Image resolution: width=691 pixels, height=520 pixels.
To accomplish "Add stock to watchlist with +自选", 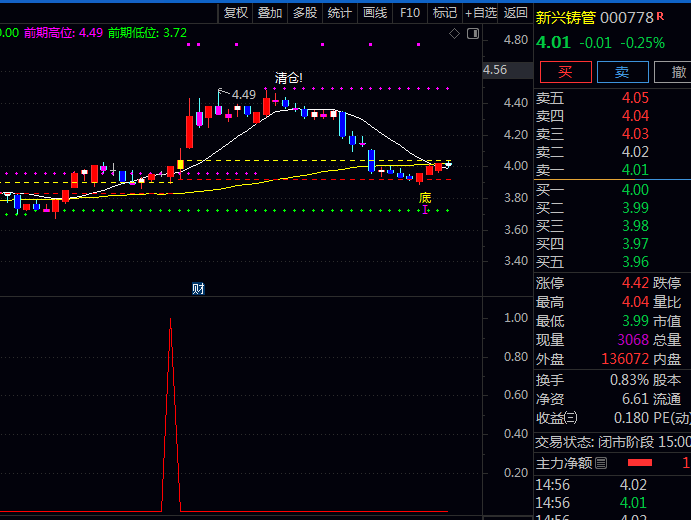I will coord(481,13).
